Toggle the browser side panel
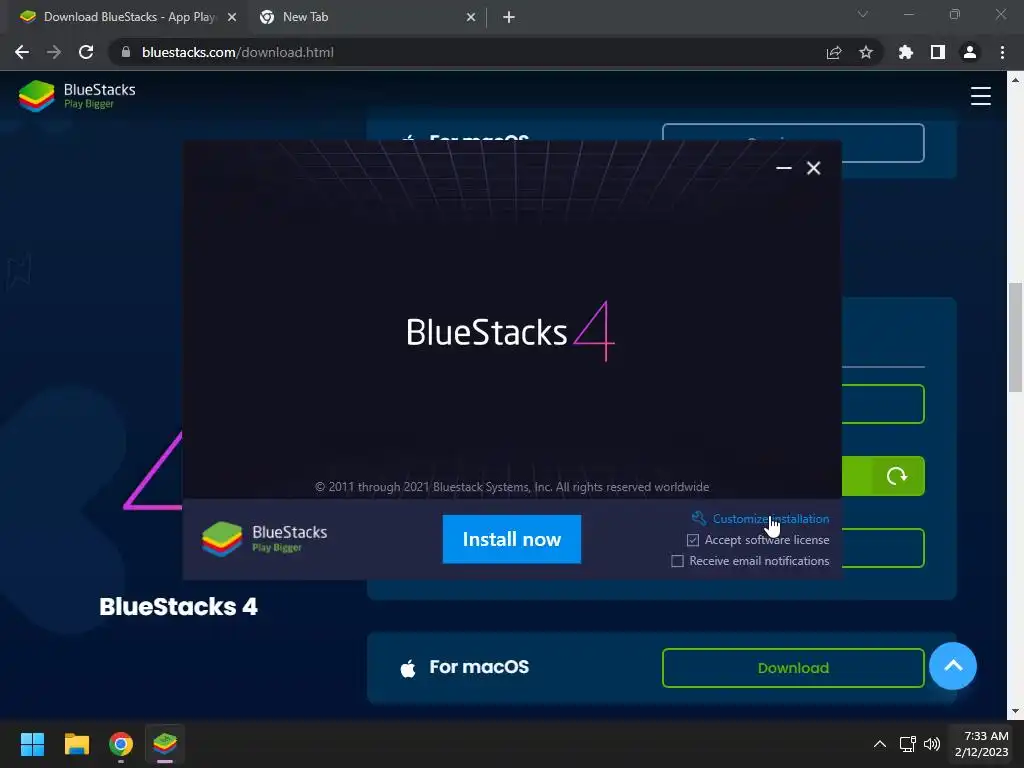This screenshot has width=1024, height=768. (x=938, y=52)
